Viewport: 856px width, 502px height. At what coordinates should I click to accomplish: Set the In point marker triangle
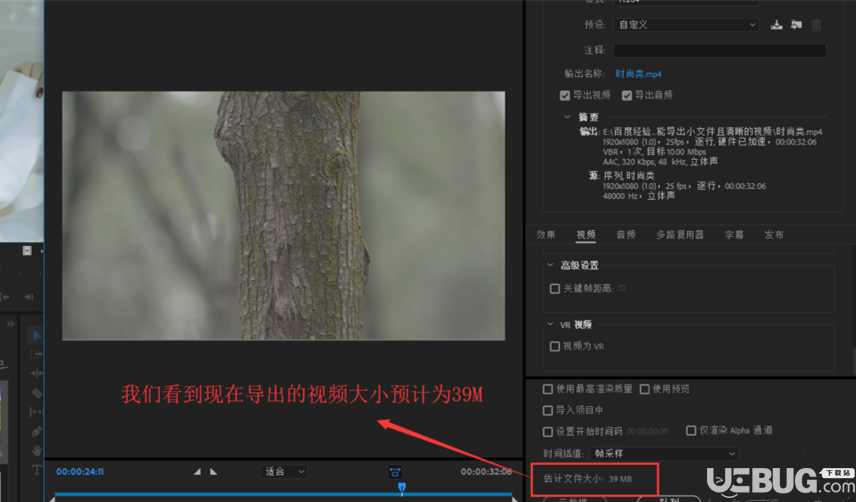[197, 471]
